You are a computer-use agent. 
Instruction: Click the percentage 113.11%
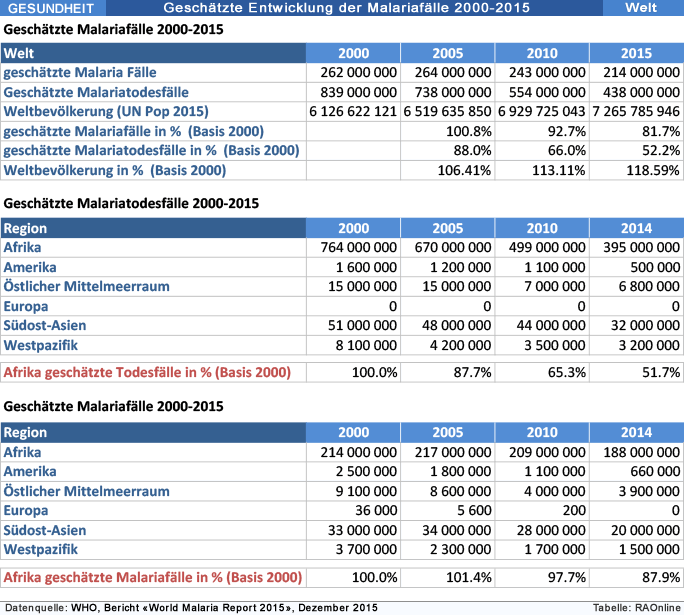coord(558,171)
